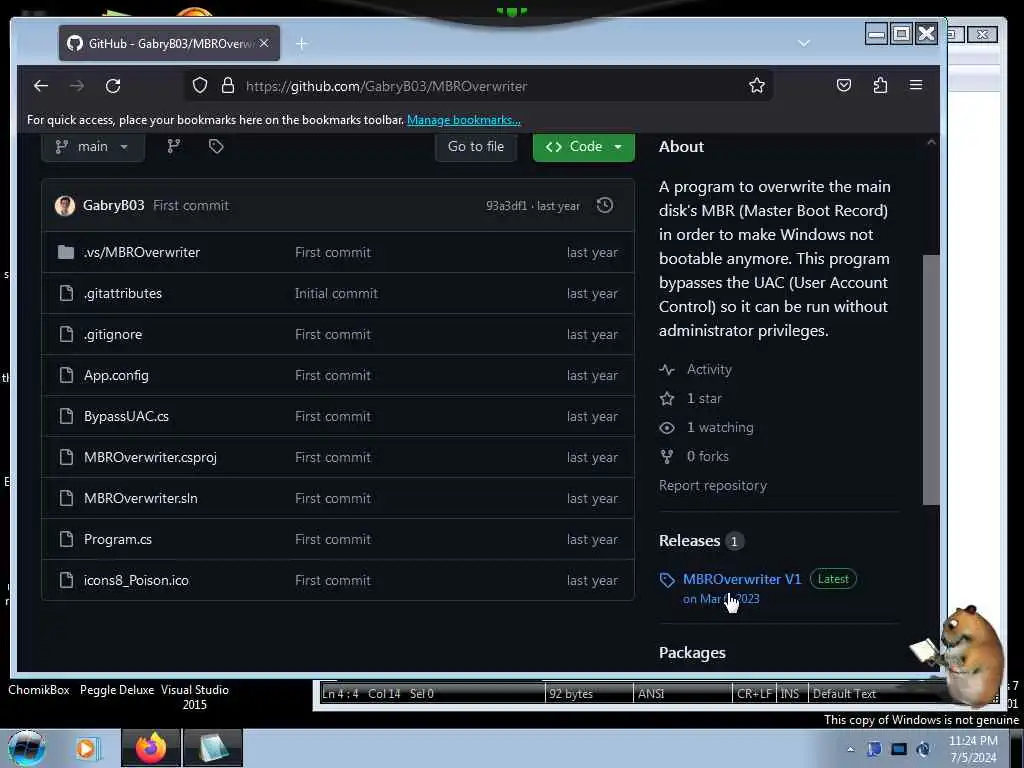
Task: Switch to the Firefox taskbar icon
Action: 151,748
